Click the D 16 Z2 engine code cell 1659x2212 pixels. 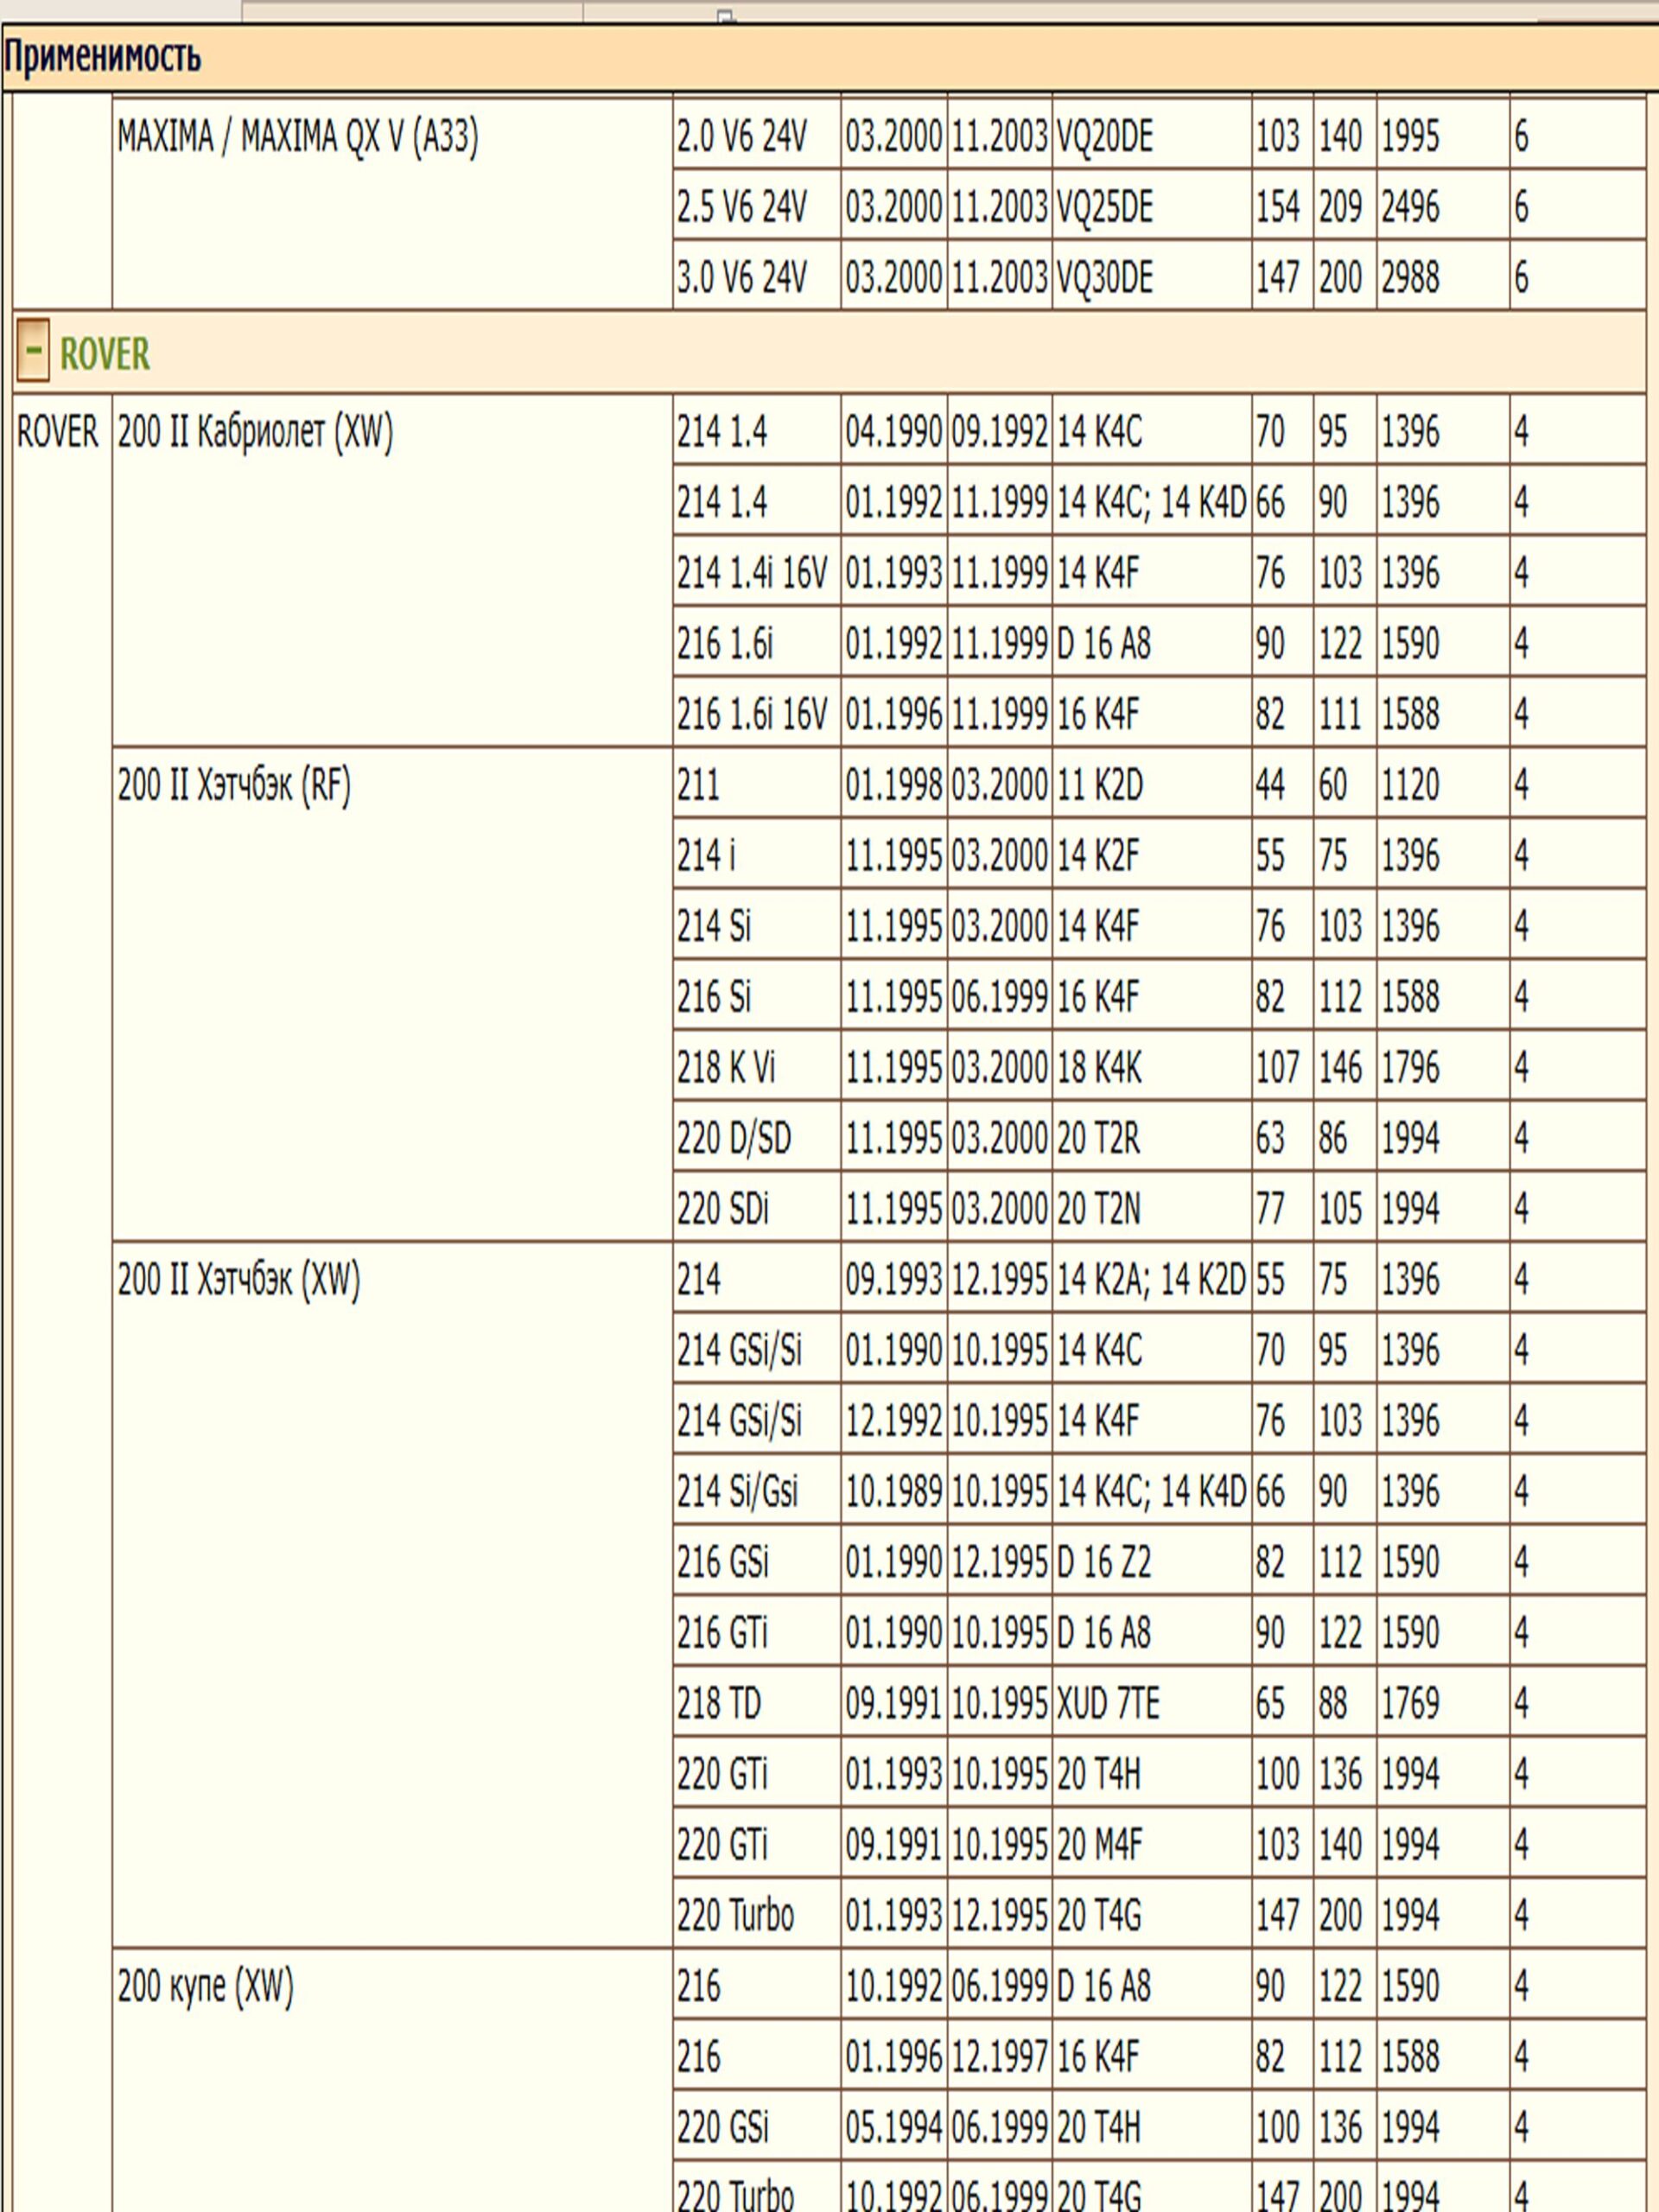[x=1103, y=1562]
